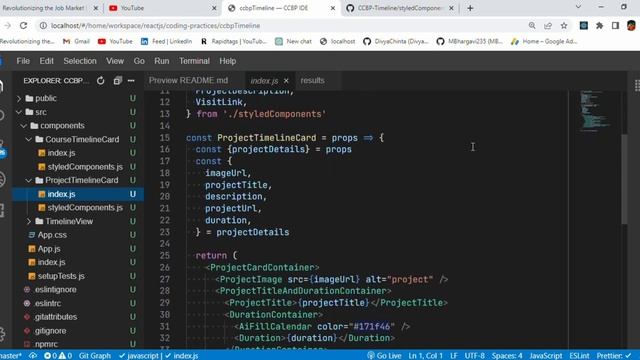Open the View menu

pyautogui.click(x=115, y=61)
